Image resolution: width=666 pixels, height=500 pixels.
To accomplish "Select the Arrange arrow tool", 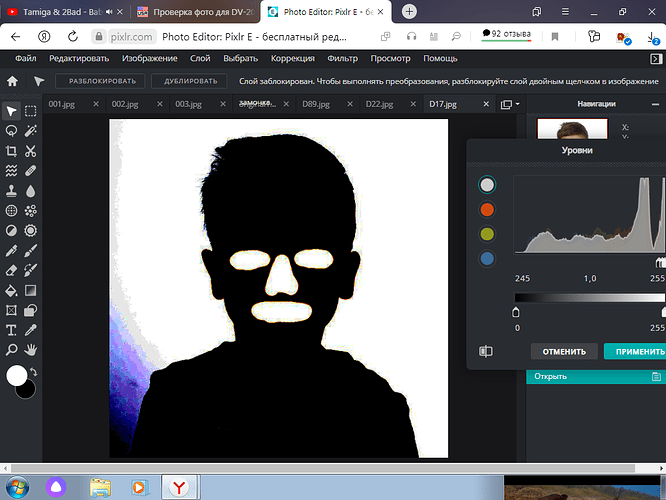I will (x=11, y=111).
